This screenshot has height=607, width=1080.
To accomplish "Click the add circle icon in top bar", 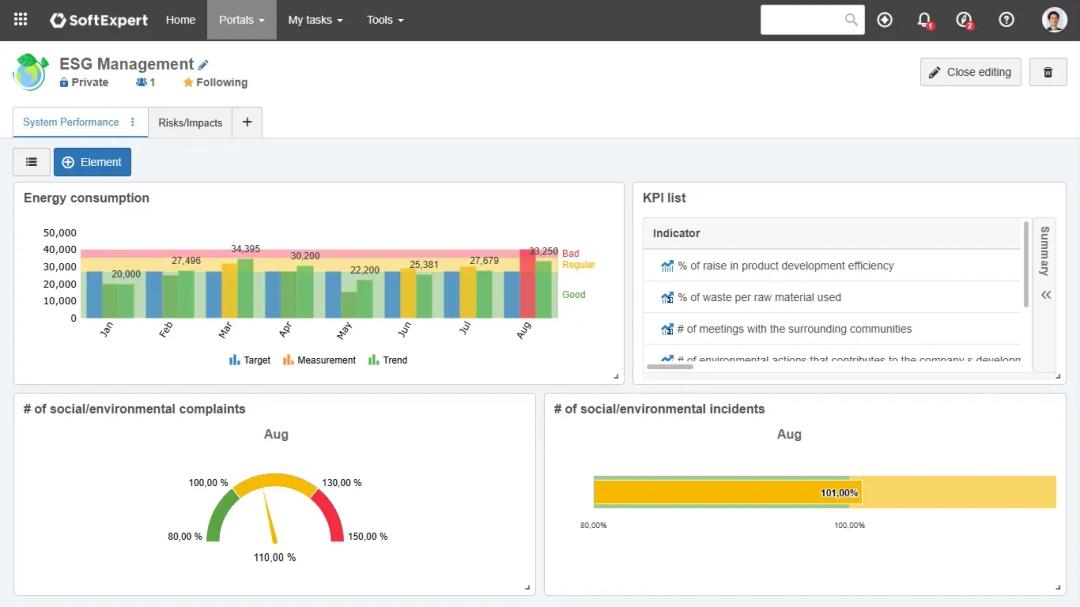I will point(884,20).
